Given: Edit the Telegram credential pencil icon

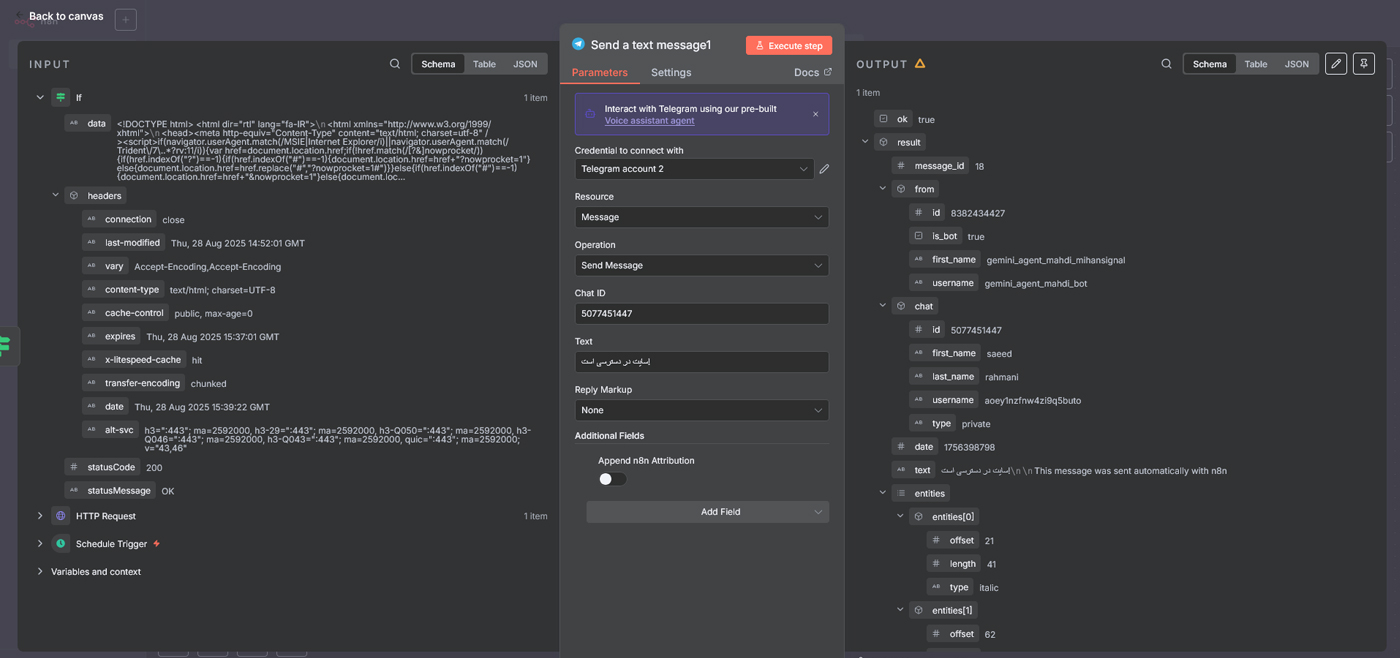Looking at the screenshot, I should [x=824, y=169].
